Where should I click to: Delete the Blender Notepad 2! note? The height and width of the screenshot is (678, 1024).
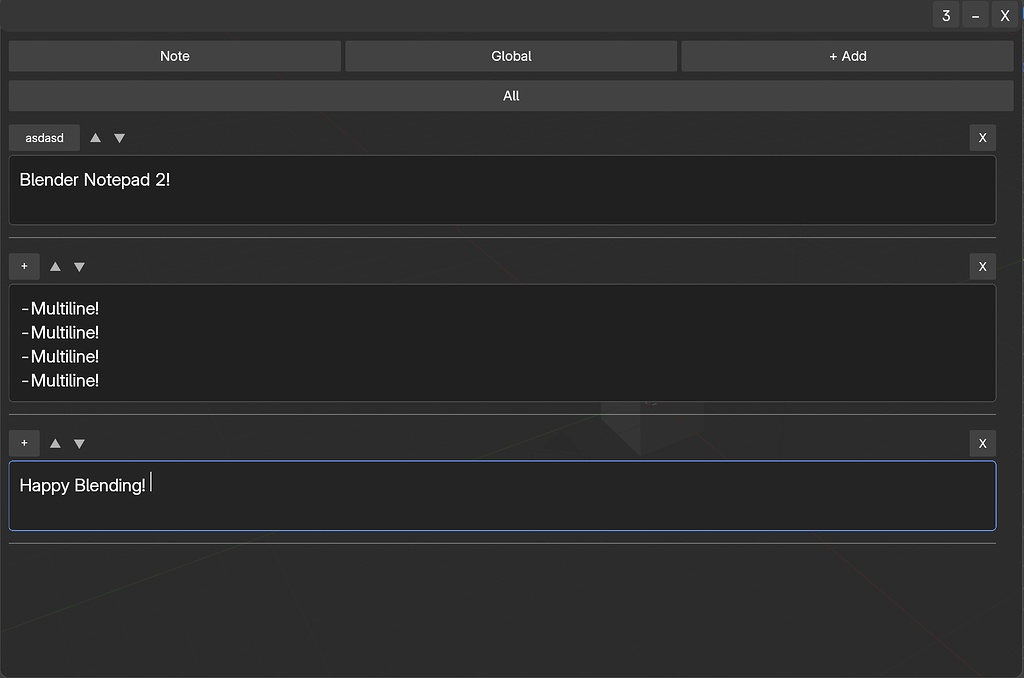(982, 138)
